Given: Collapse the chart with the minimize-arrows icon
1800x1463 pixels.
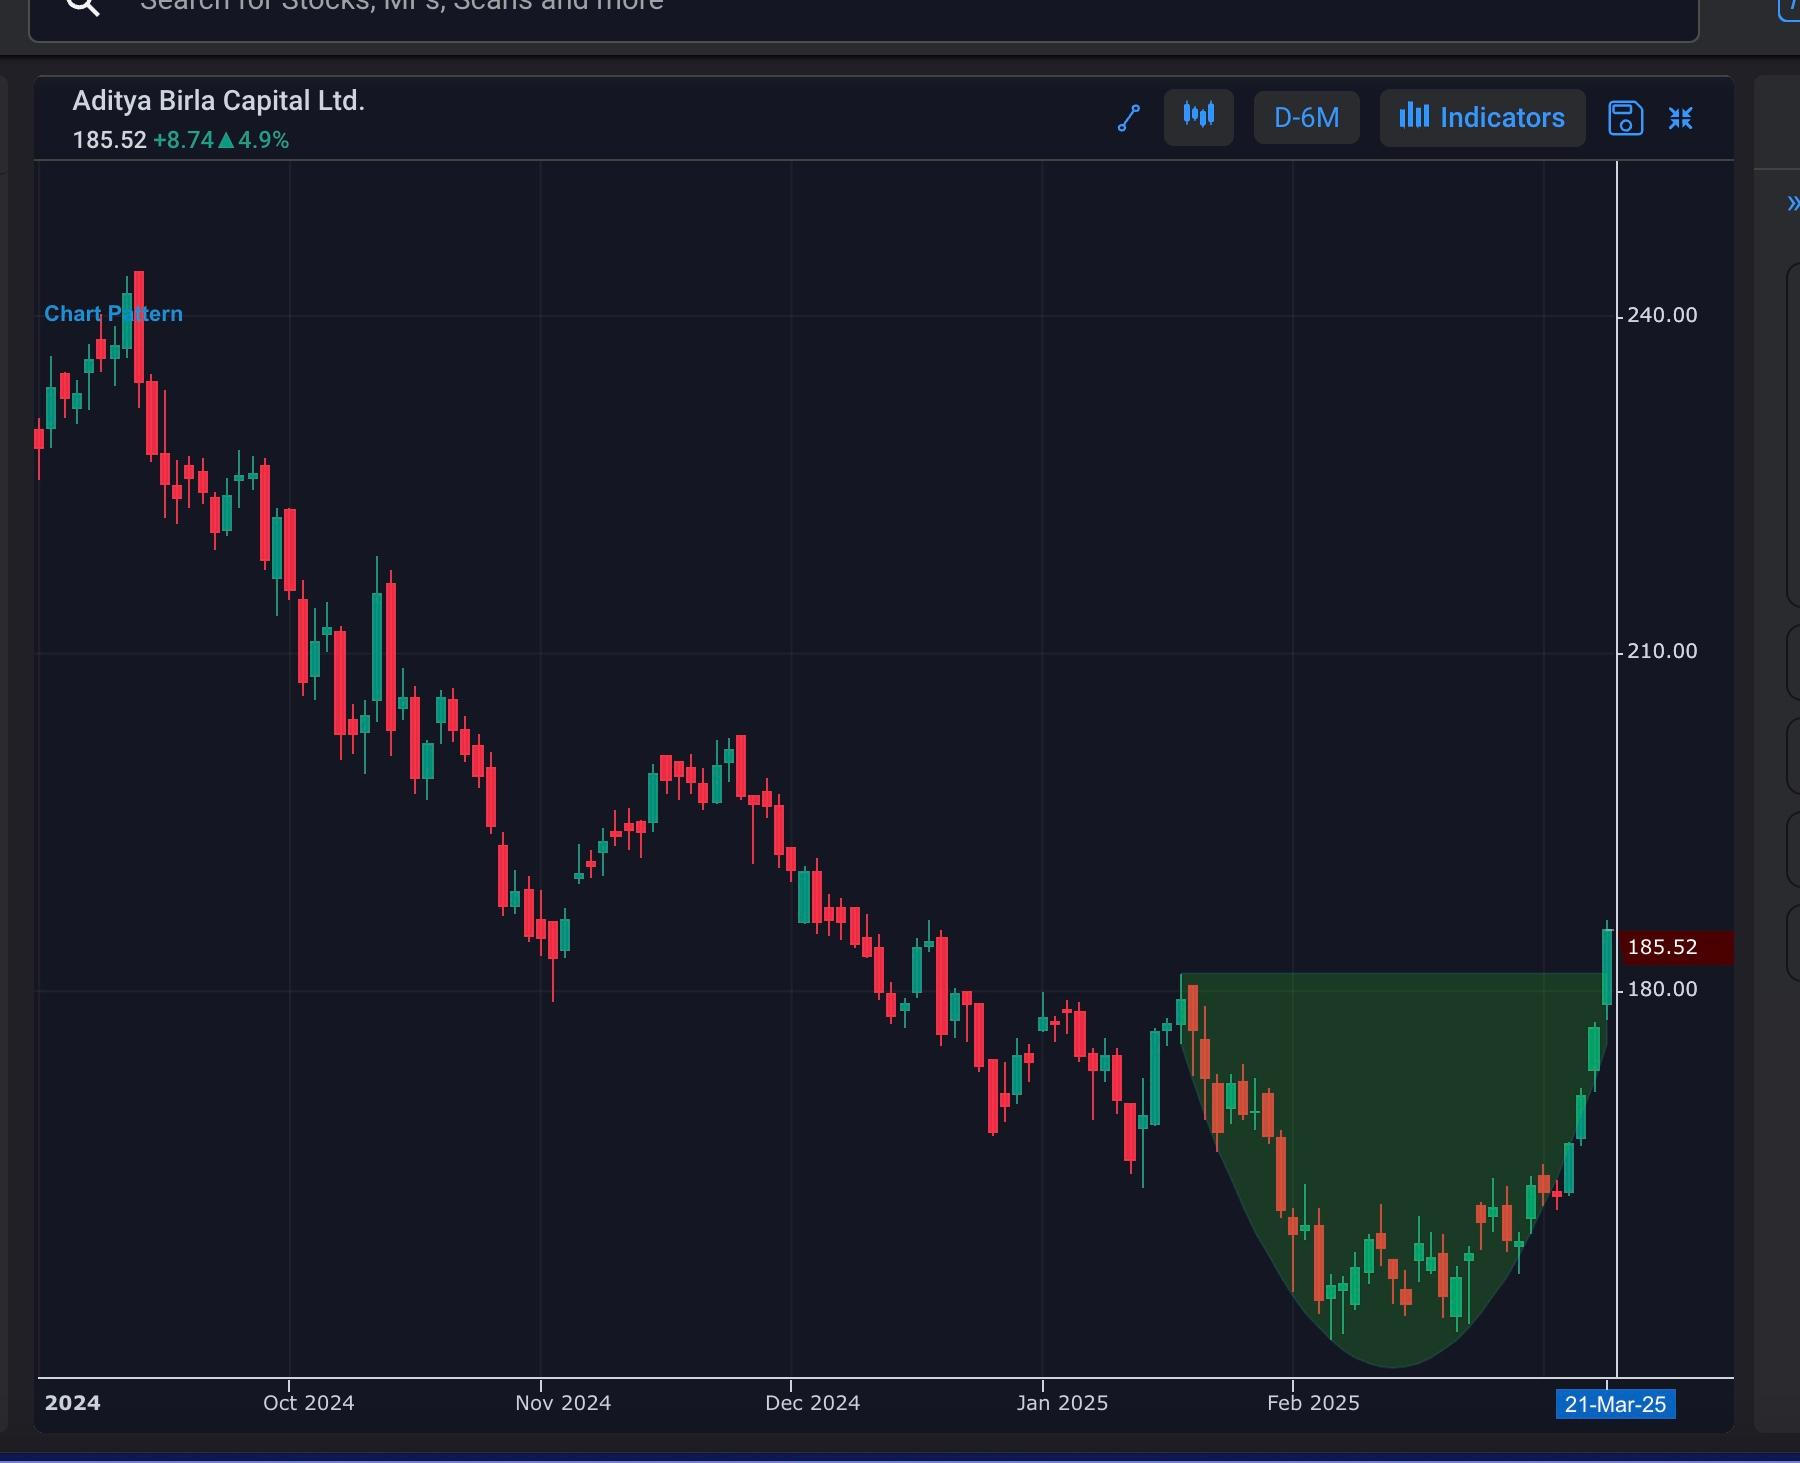Looking at the screenshot, I should coord(1681,118).
